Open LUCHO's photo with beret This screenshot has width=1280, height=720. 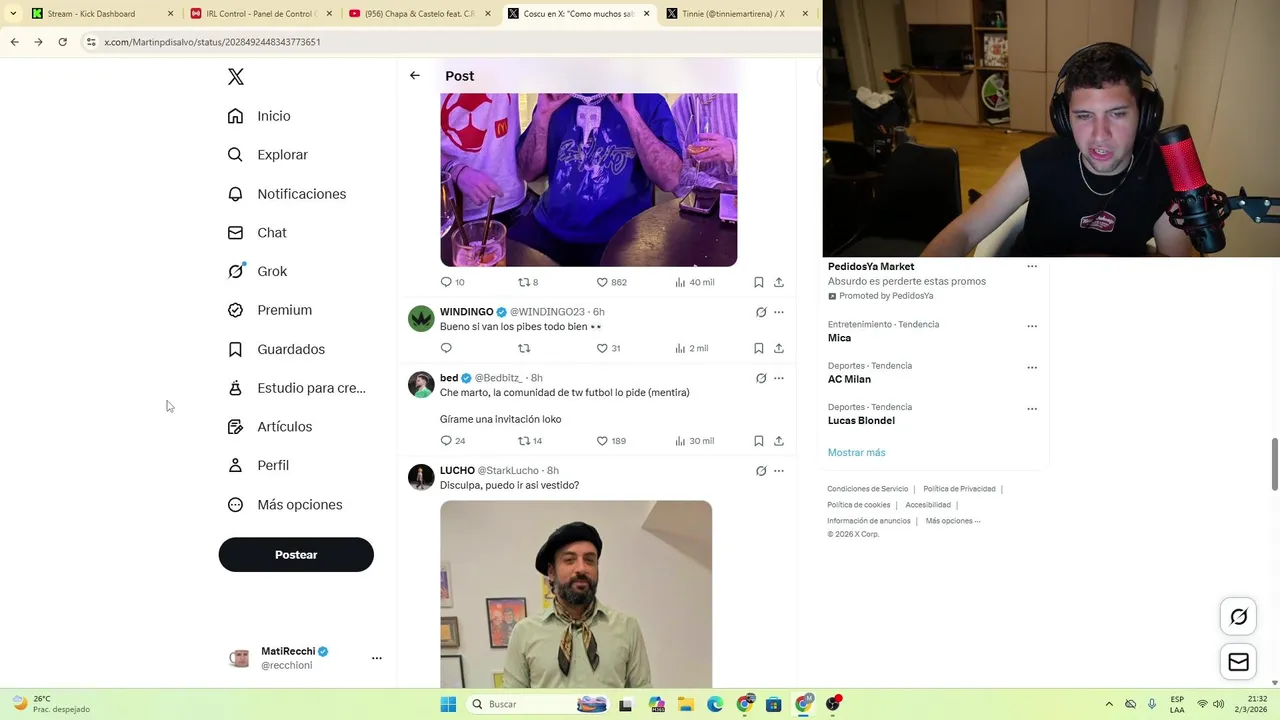(x=576, y=594)
